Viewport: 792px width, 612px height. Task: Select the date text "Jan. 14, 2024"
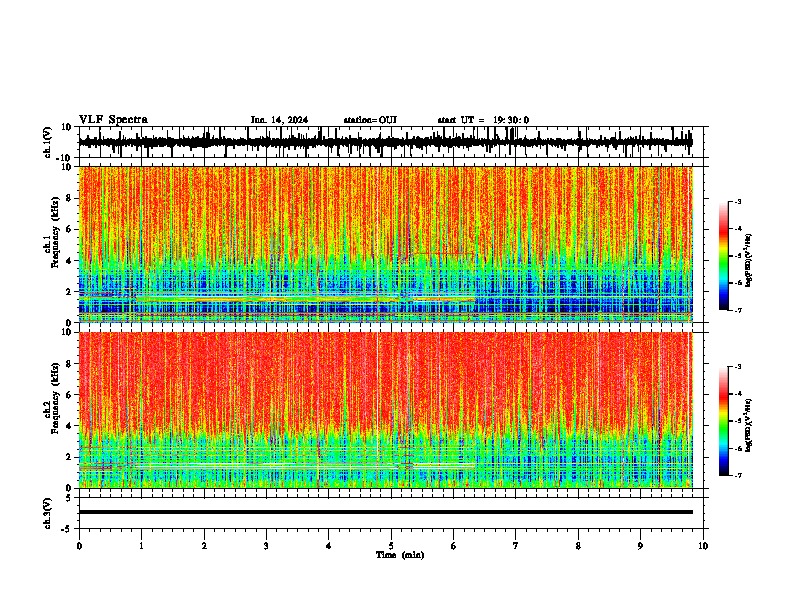(279, 120)
